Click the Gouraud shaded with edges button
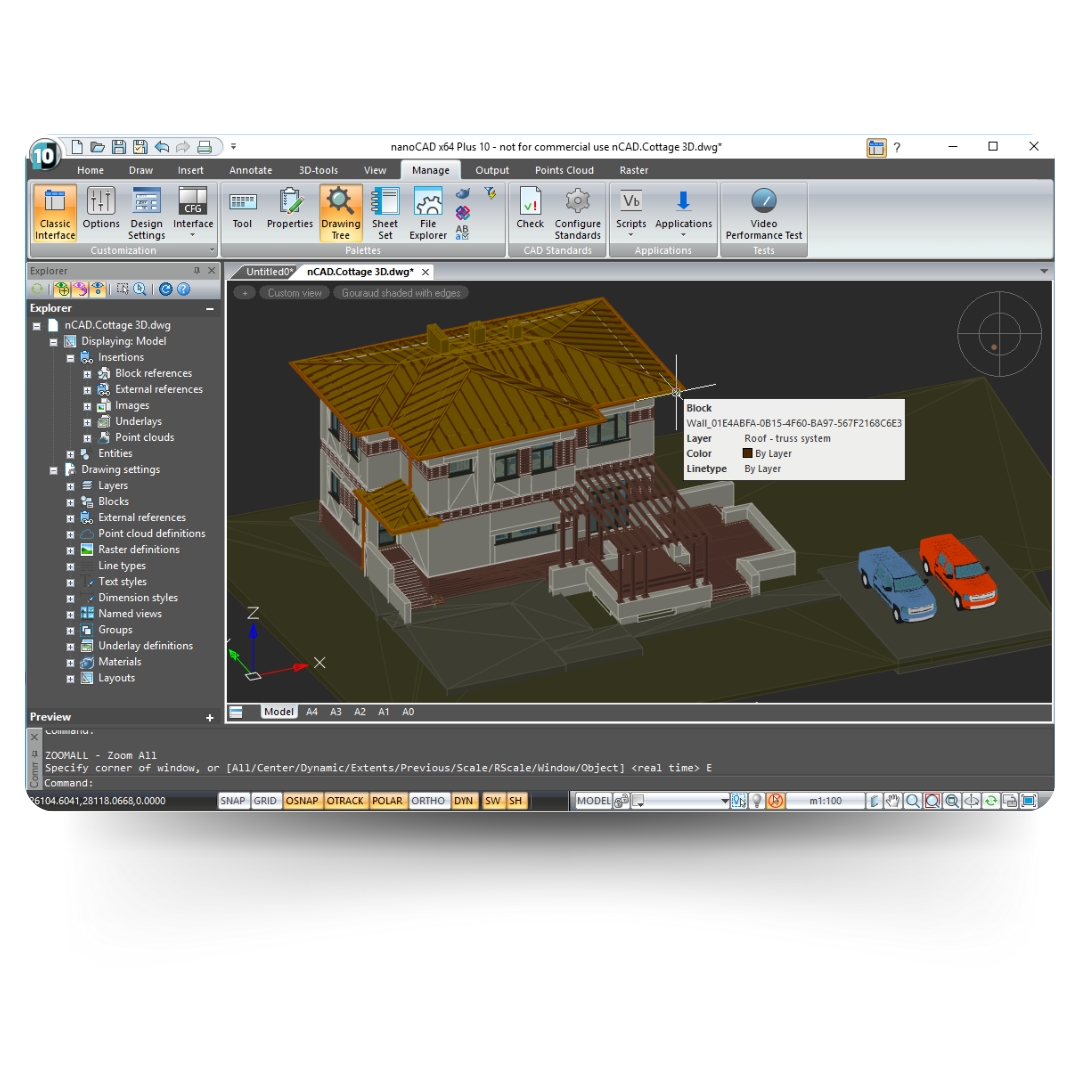The image size is (1080, 1080). (400, 292)
